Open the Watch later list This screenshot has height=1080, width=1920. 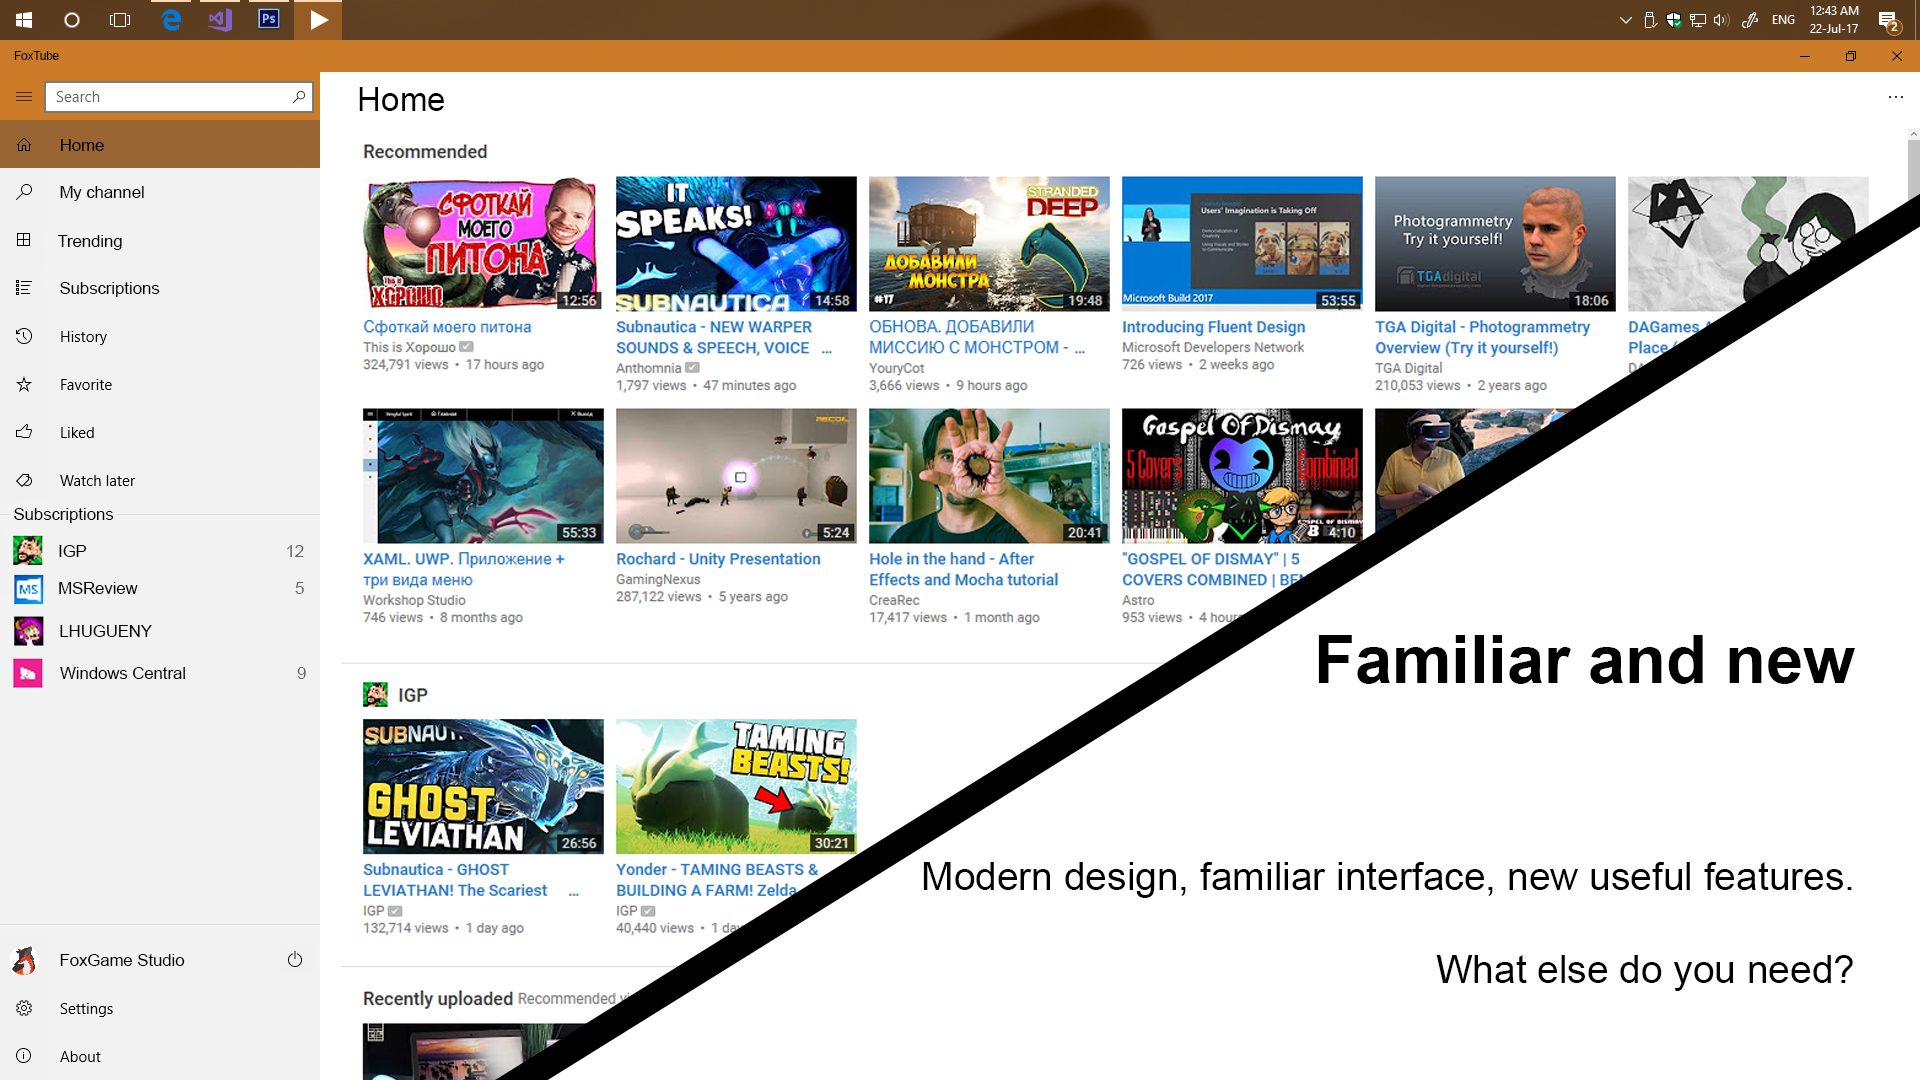click(97, 481)
